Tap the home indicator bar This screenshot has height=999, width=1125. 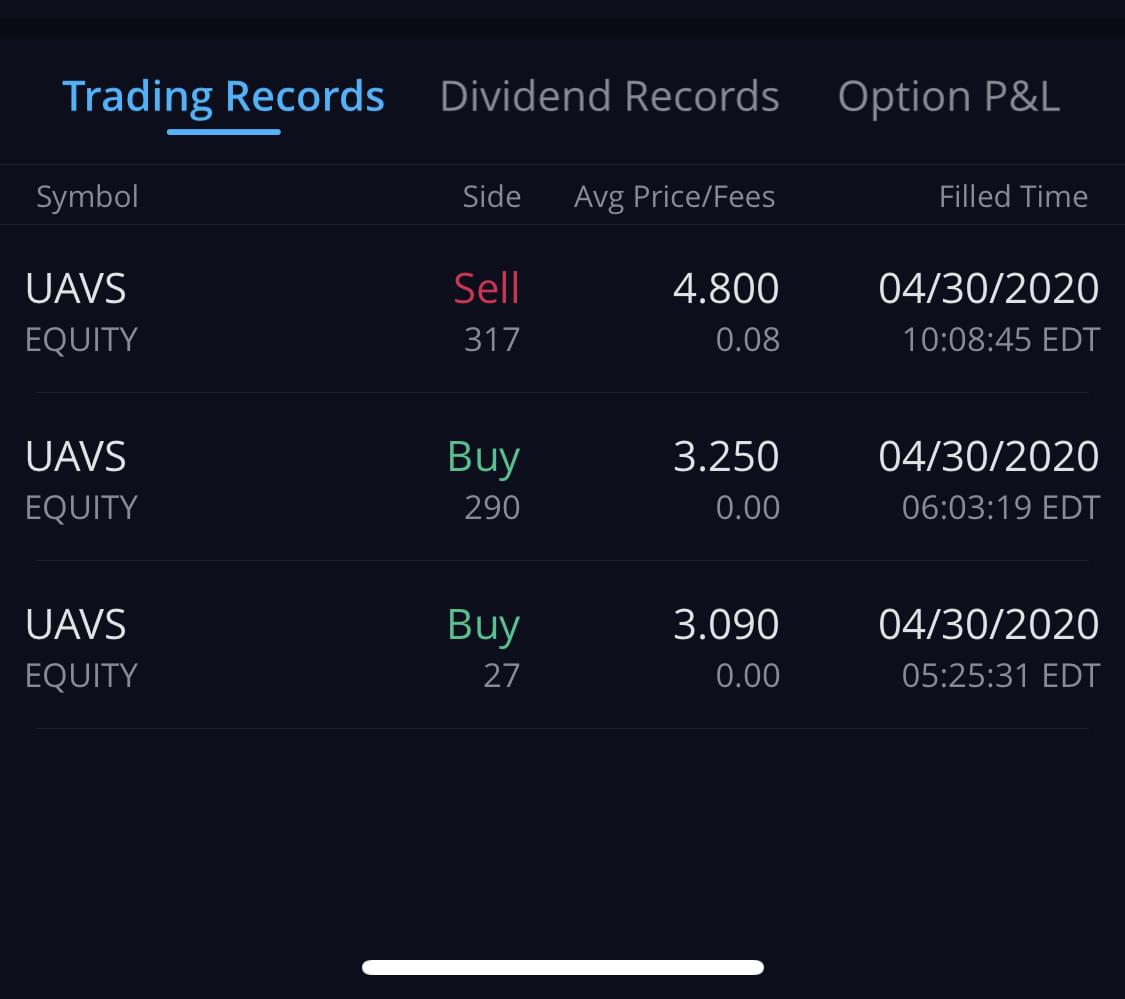[563, 967]
